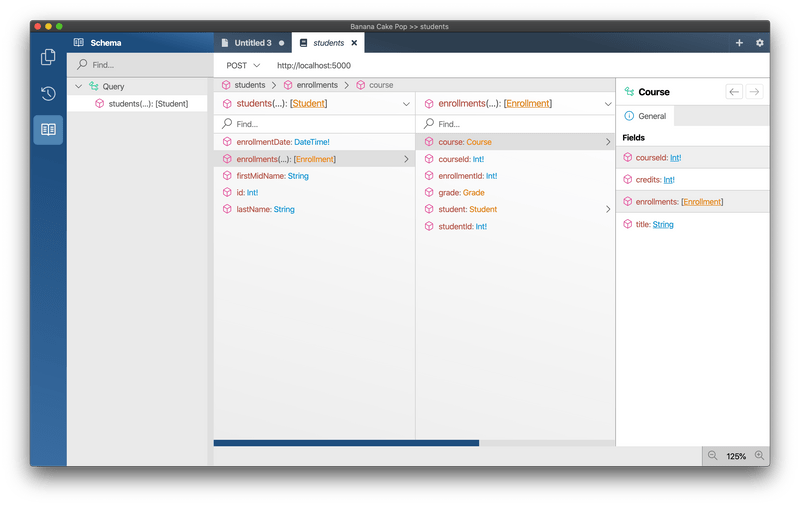
Task: Open settings gear icon
Action: coord(759,43)
